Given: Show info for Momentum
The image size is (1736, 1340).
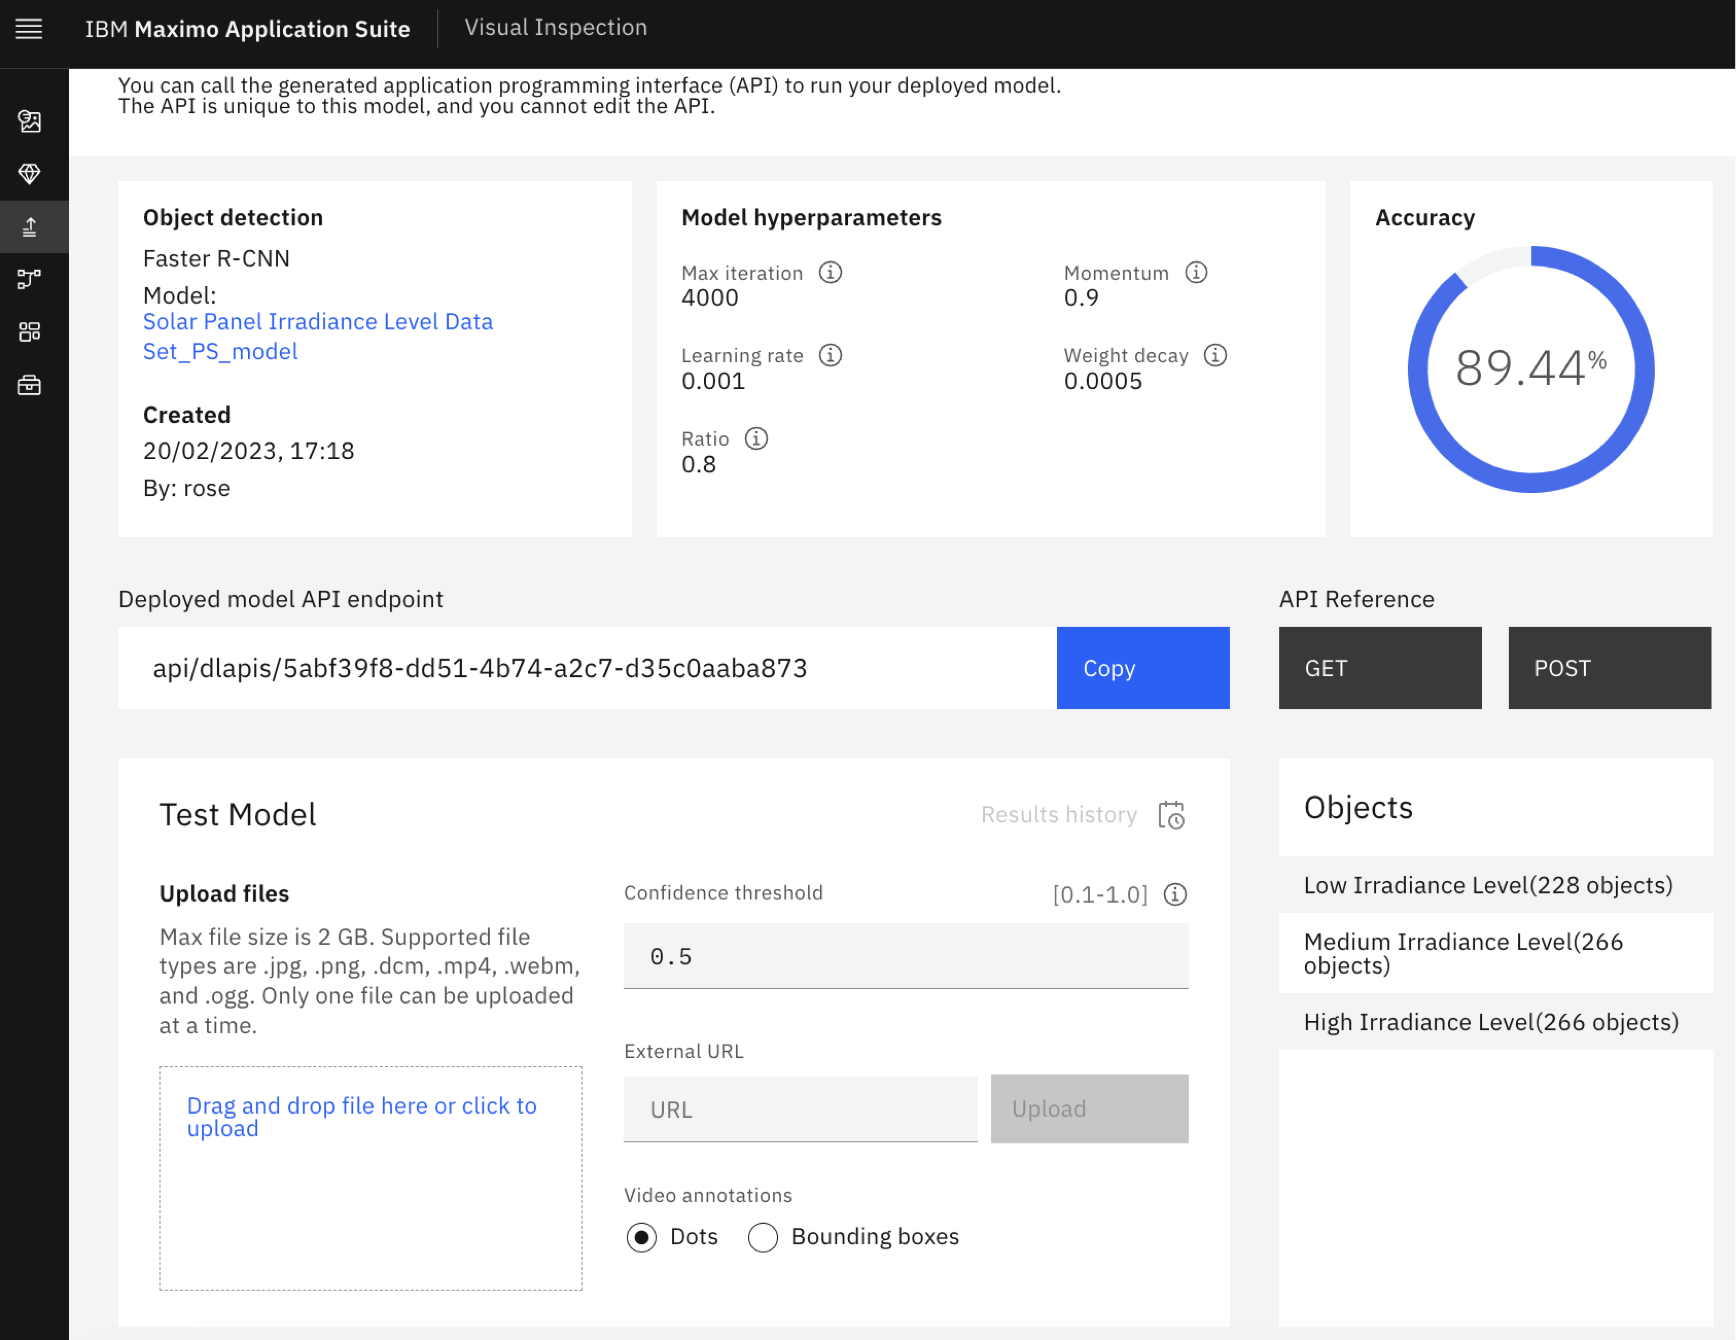Looking at the screenshot, I should click(x=1196, y=272).
